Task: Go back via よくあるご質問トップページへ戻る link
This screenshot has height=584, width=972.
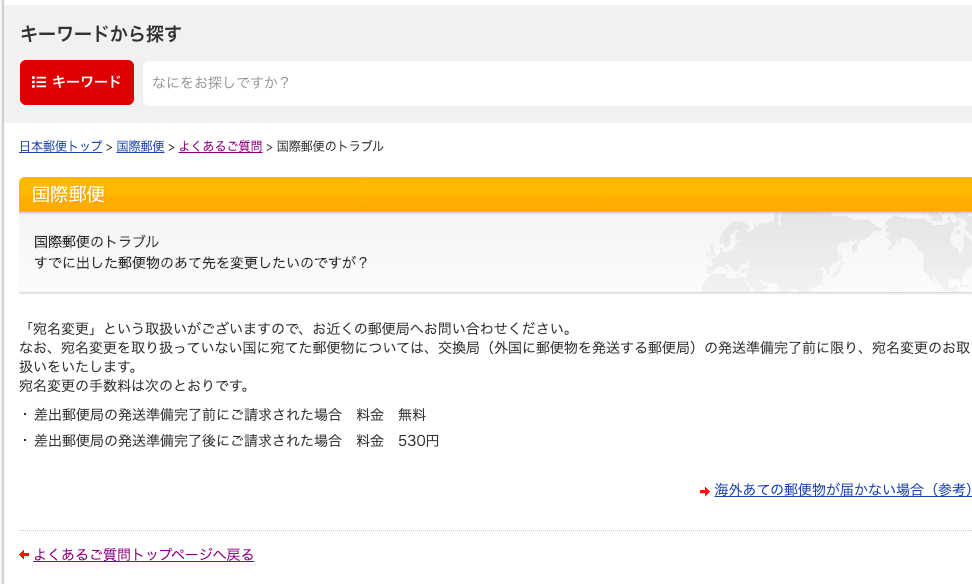Action: click(x=144, y=555)
